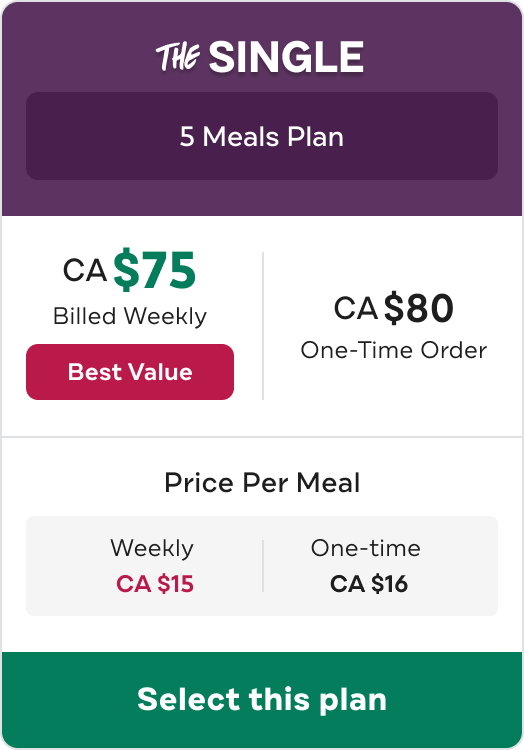Click the green $75 amount

pos(154,270)
